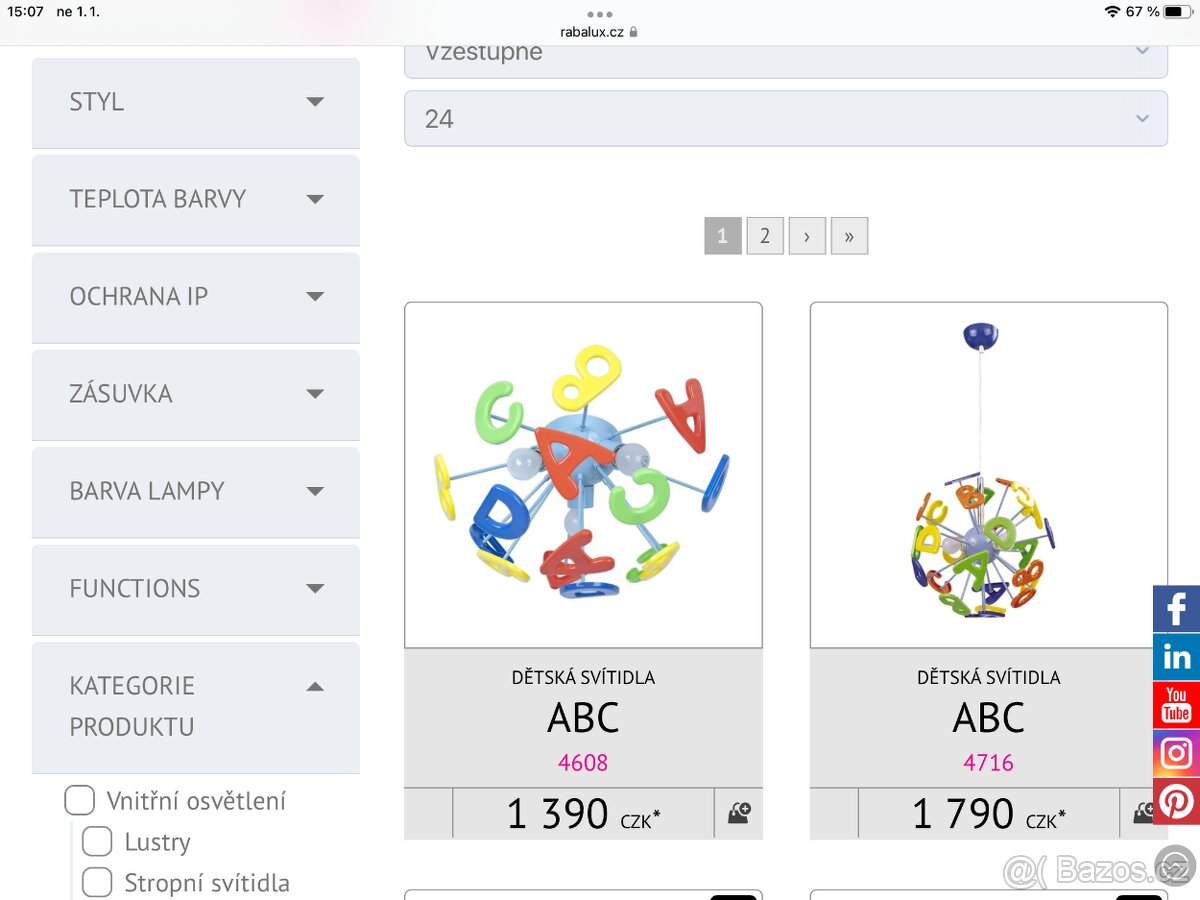Open product number 4608 link
The image size is (1200, 900).
(x=583, y=763)
